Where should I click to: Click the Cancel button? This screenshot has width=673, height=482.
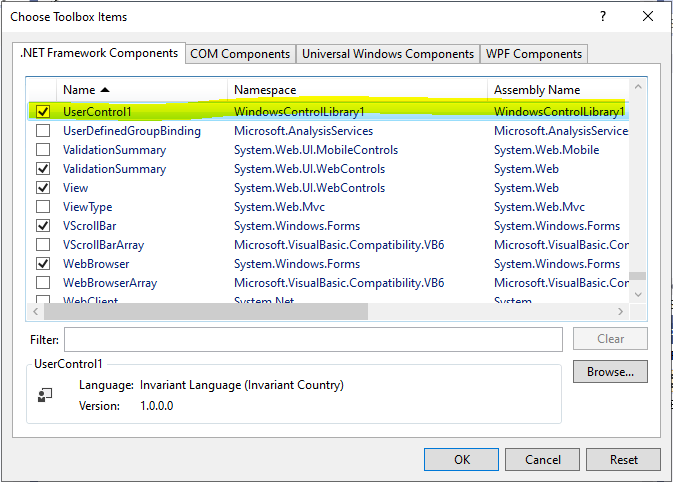click(543, 460)
